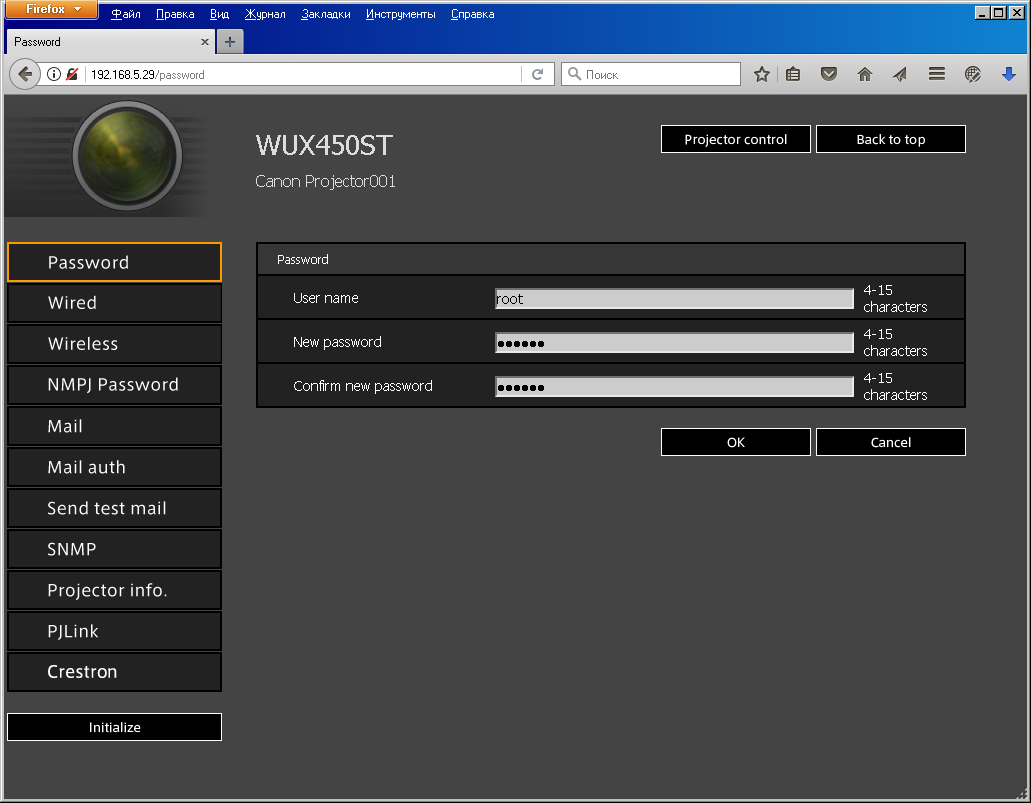Image resolution: width=1031 pixels, height=803 pixels.
Task: Open the Журнал menu
Action: coord(265,14)
